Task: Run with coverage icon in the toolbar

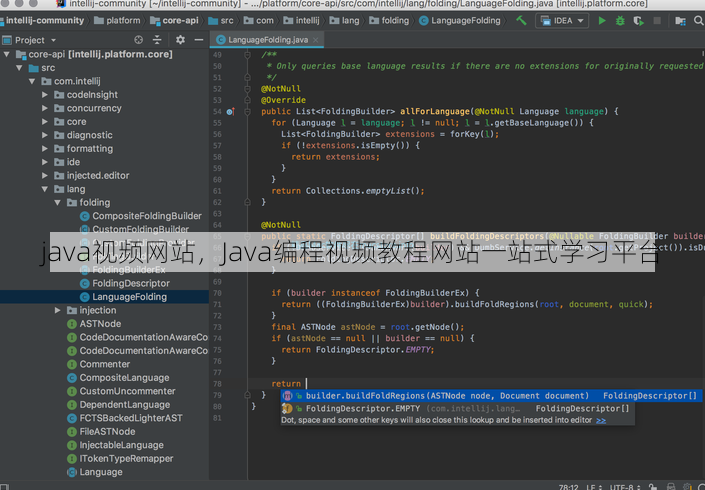Action: 638,21
